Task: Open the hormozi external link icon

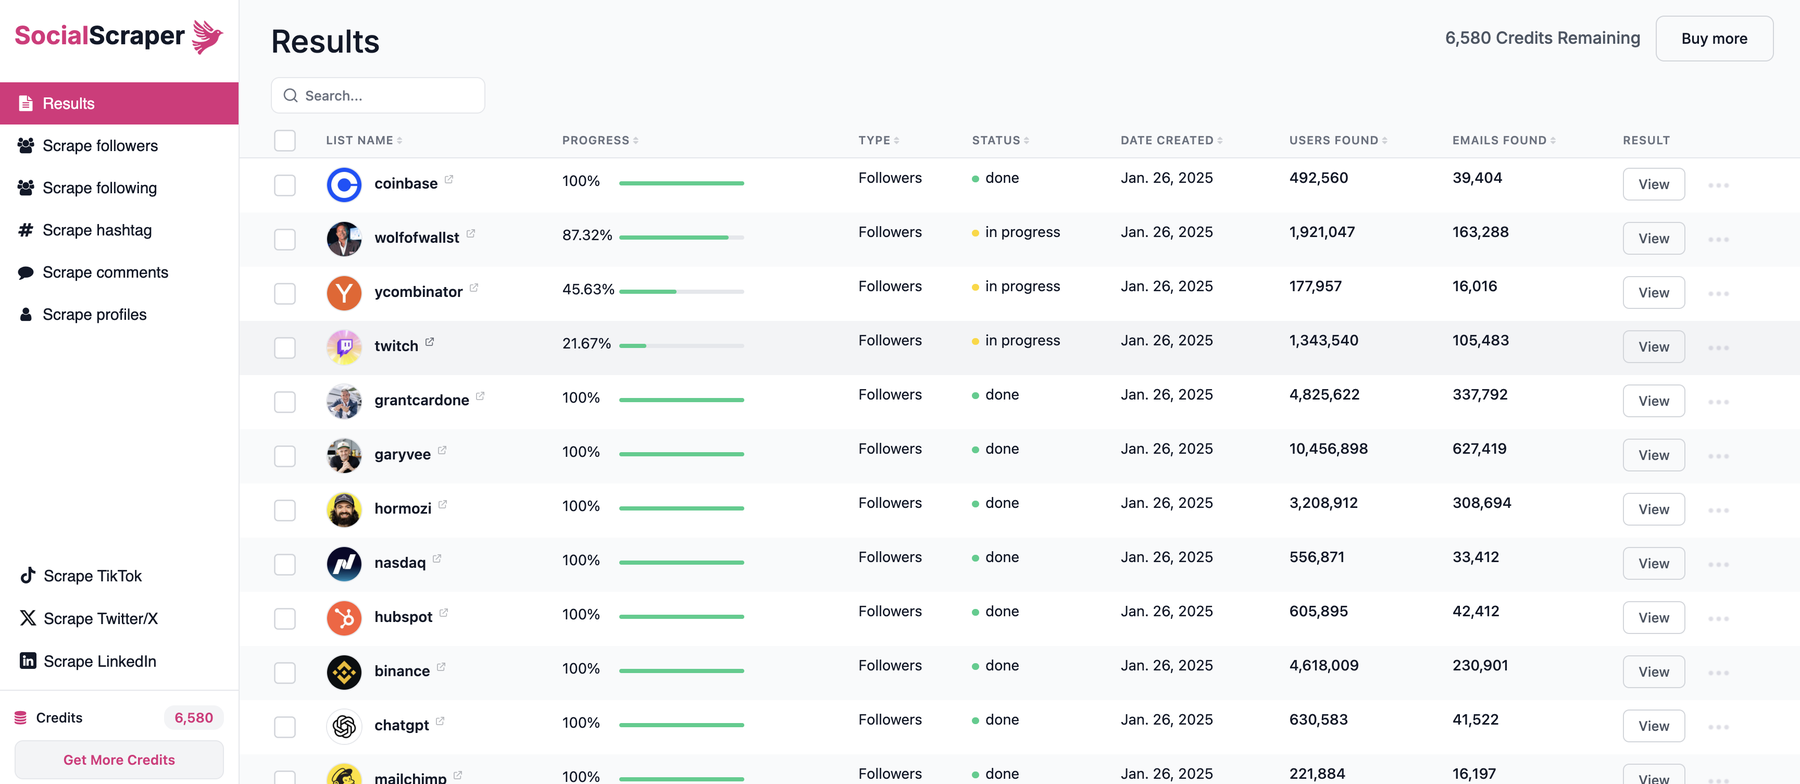Action: [x=443, y=505]
